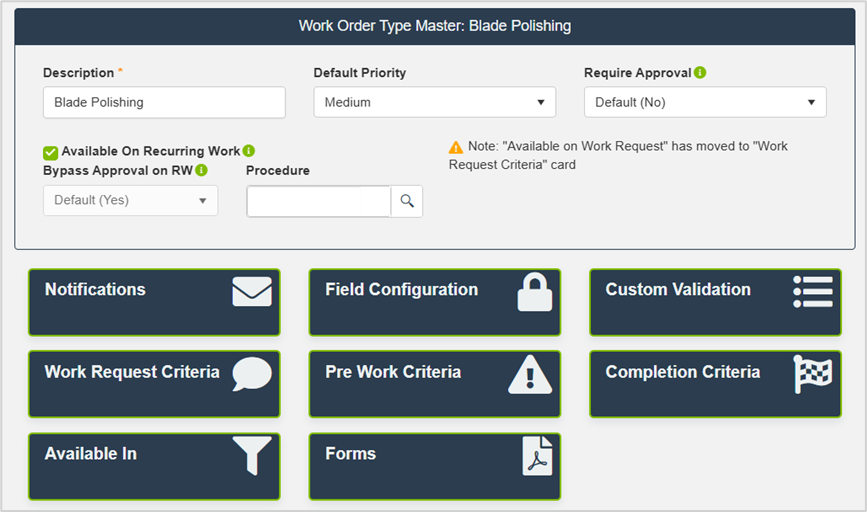Click the Procedure input field

pos(318,201)
